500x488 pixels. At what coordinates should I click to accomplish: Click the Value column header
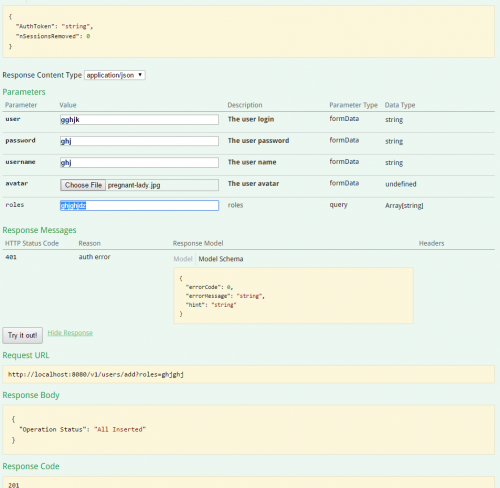(x=68, y=105)
